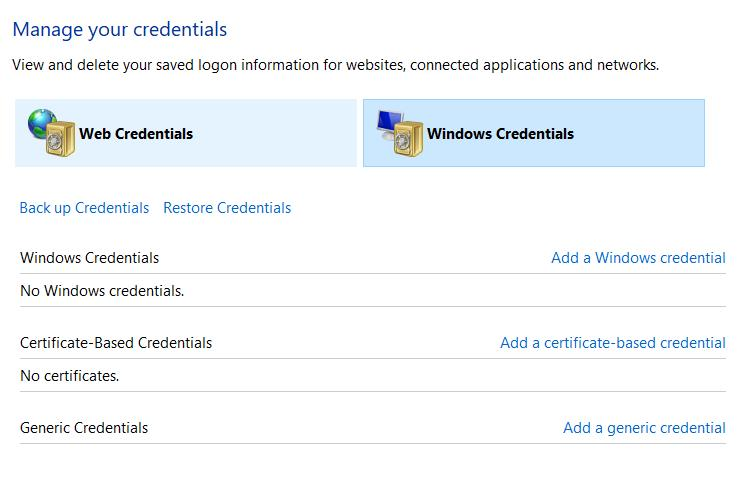Click the computer and safe Windows Credentials icon
The image size is (738, 497).
[x=400, y=133]
